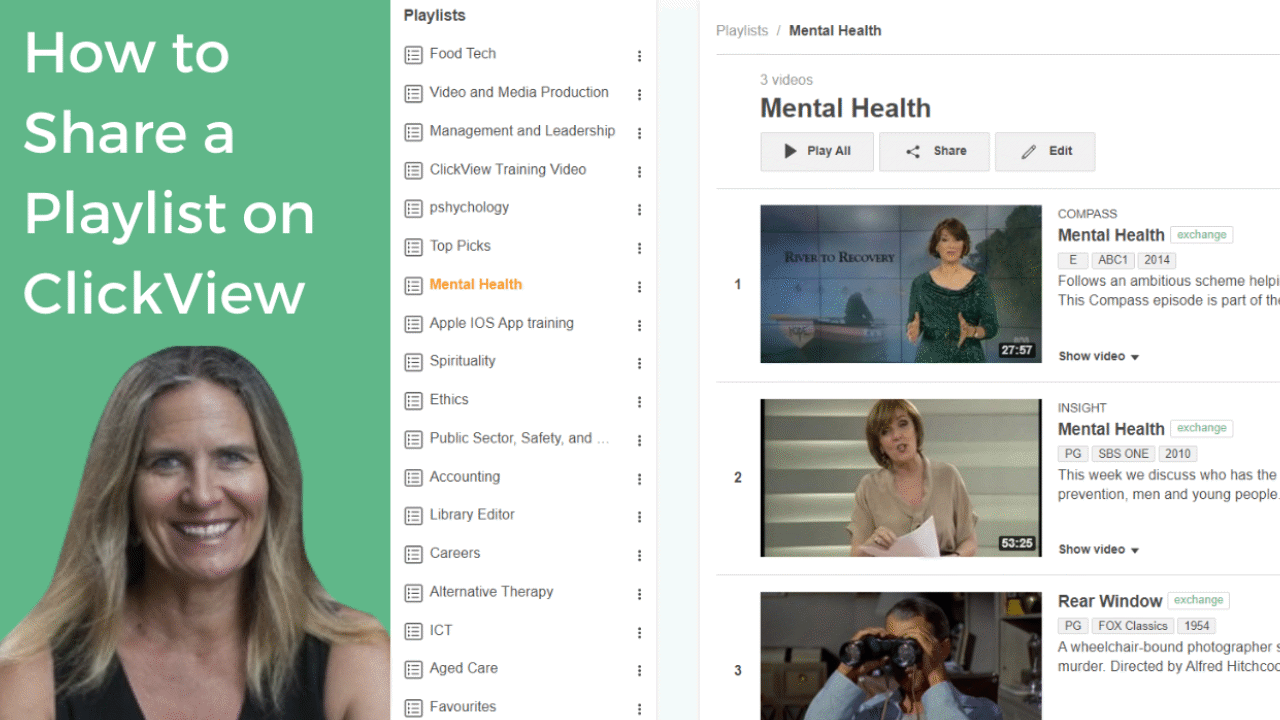Select the Aged Care playlist
The height and width of the screenshot is (720, 1280).
[x=464, y=668]
